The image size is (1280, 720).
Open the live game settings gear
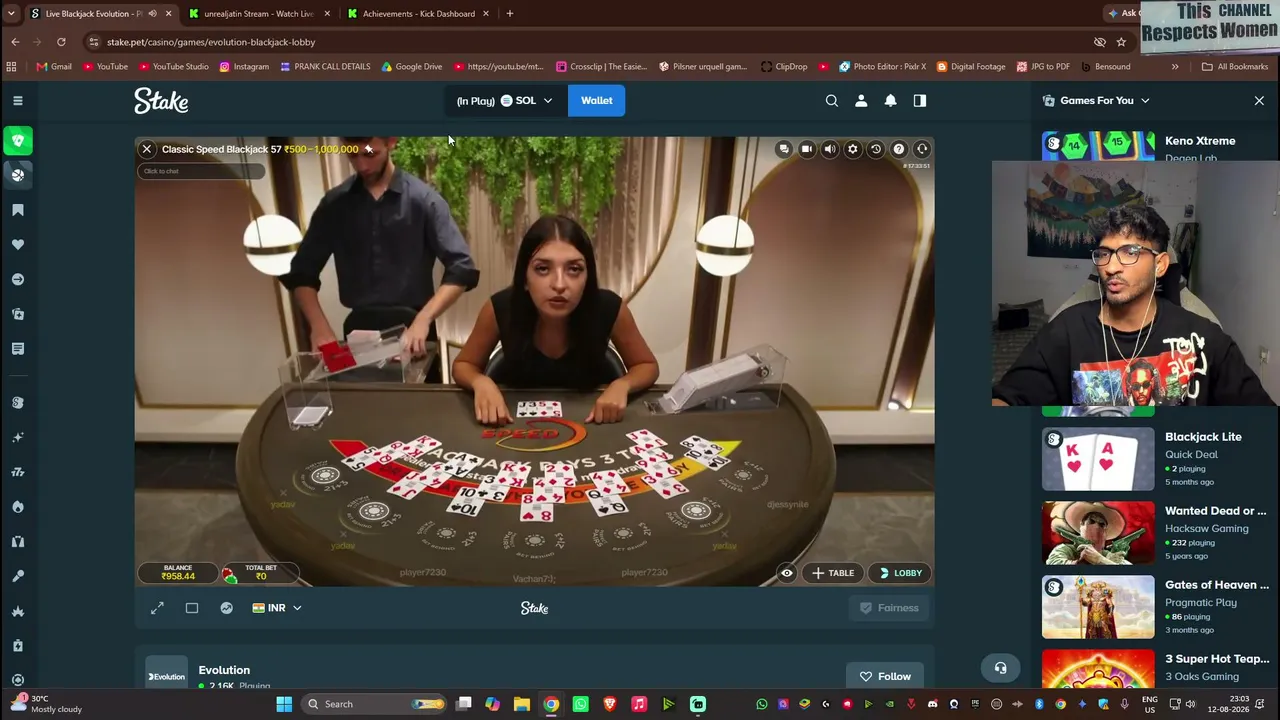[x=853, y=149]
